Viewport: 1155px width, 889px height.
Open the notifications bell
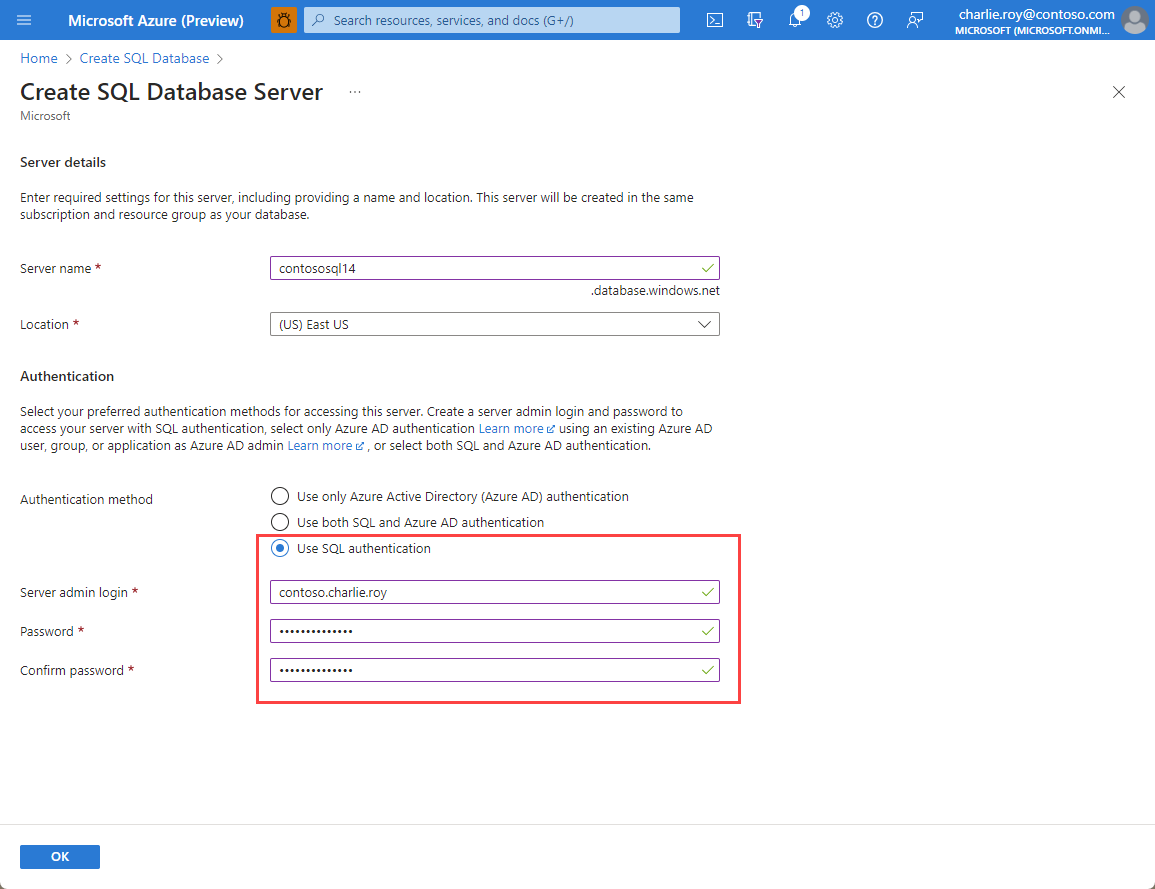(796, 20)
